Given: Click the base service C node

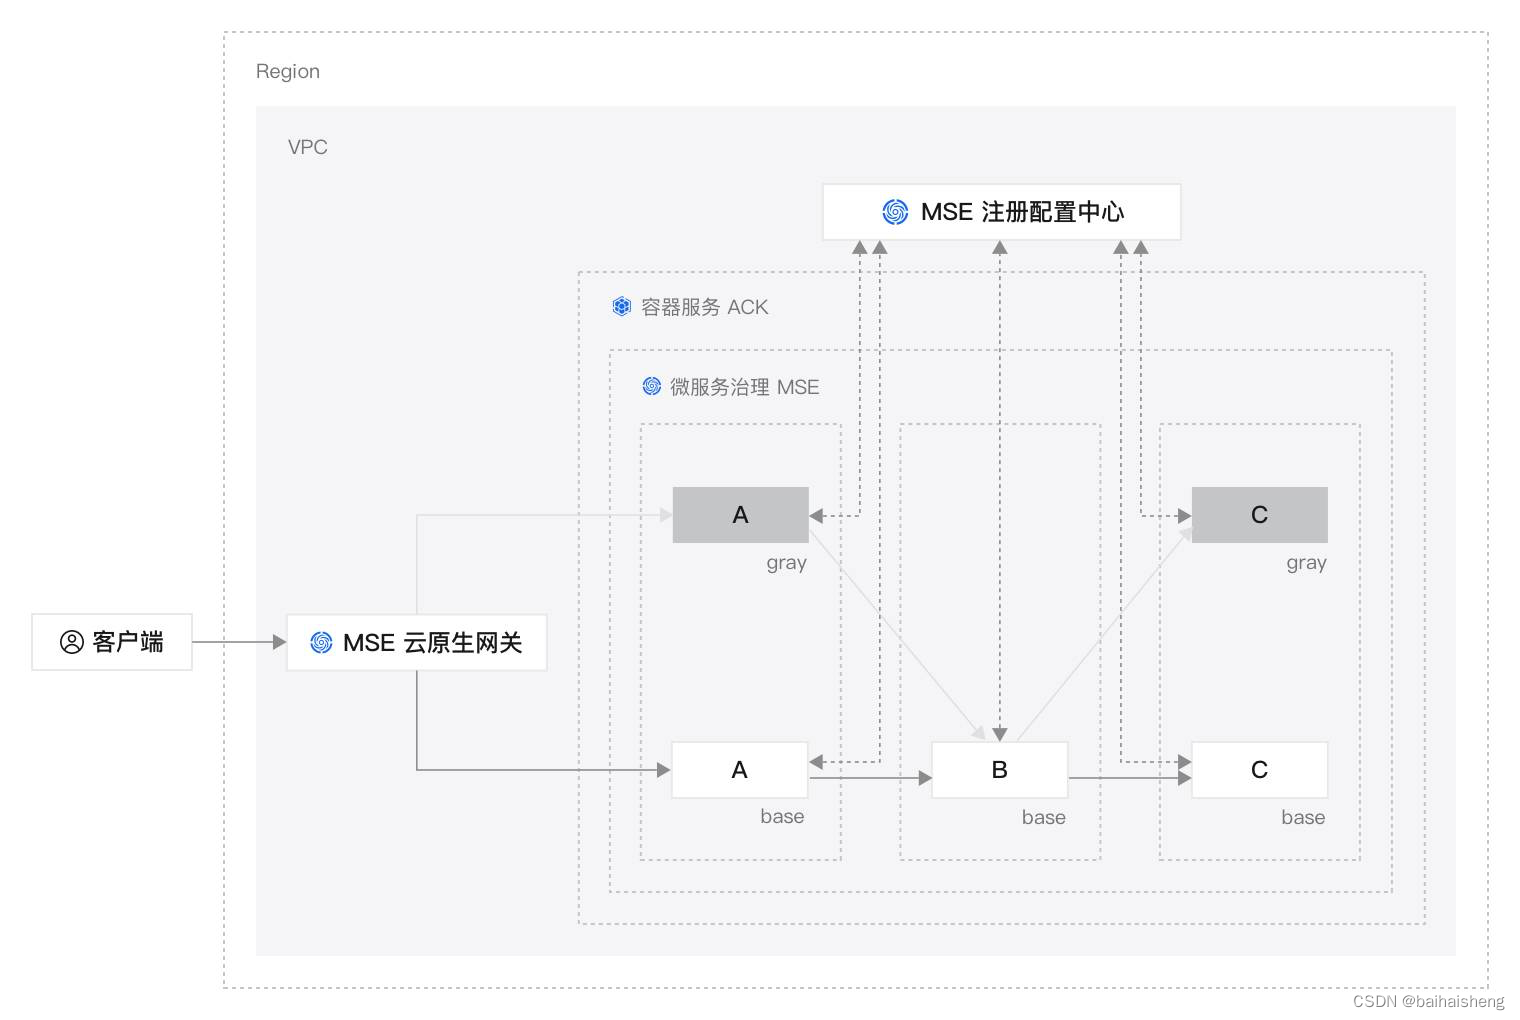Looking at the screenshot, I should pos(1259,770).
